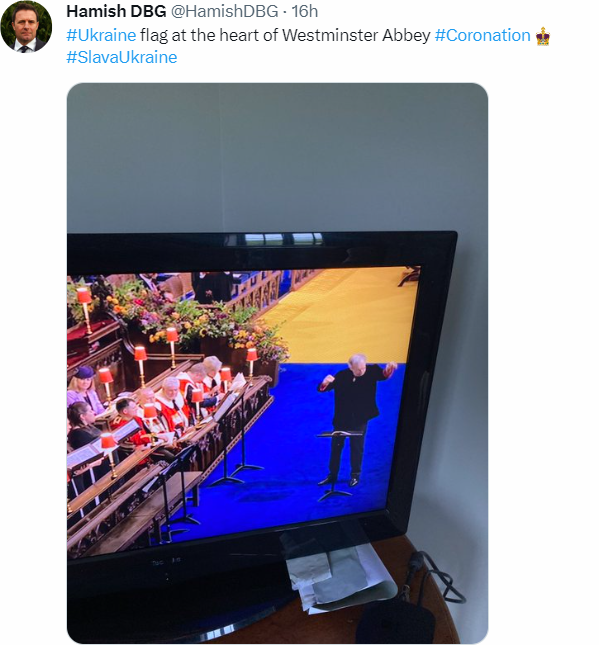Open the #Ukraine hashtag
599x645 pixels.
[101, 35]
